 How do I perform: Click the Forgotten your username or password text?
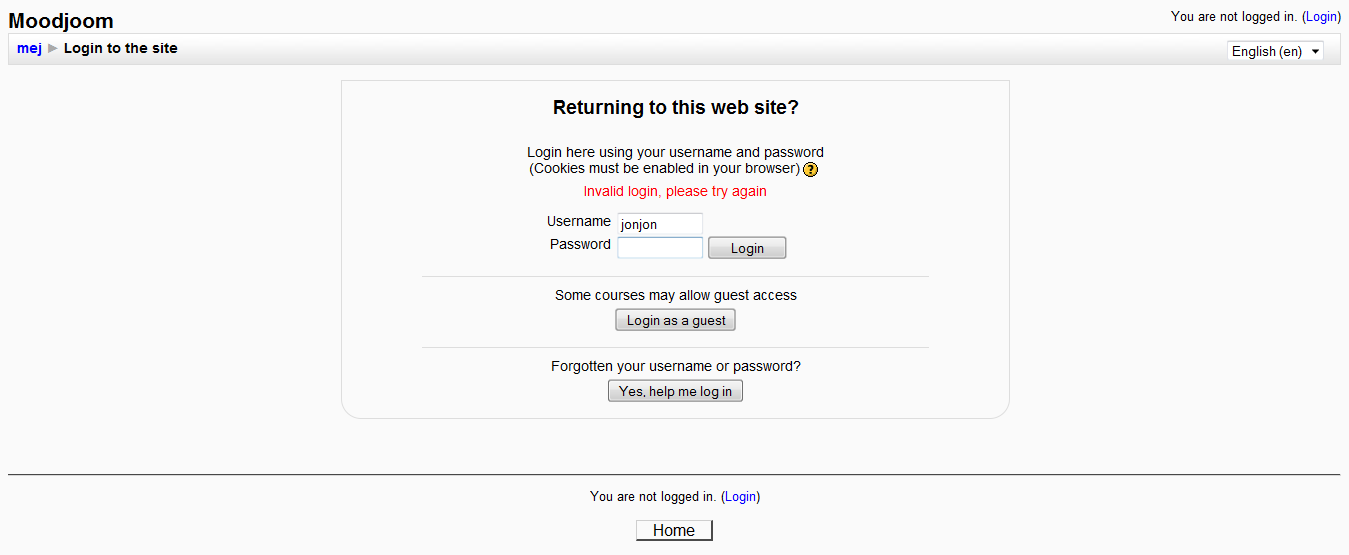coord(675,366)
